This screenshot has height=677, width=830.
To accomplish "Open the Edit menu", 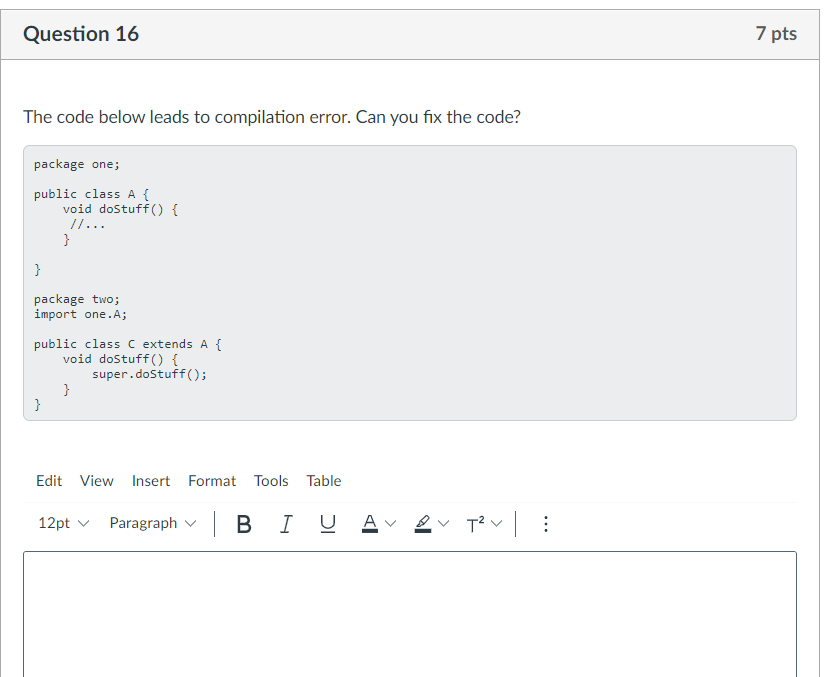I will click(49, 481).
